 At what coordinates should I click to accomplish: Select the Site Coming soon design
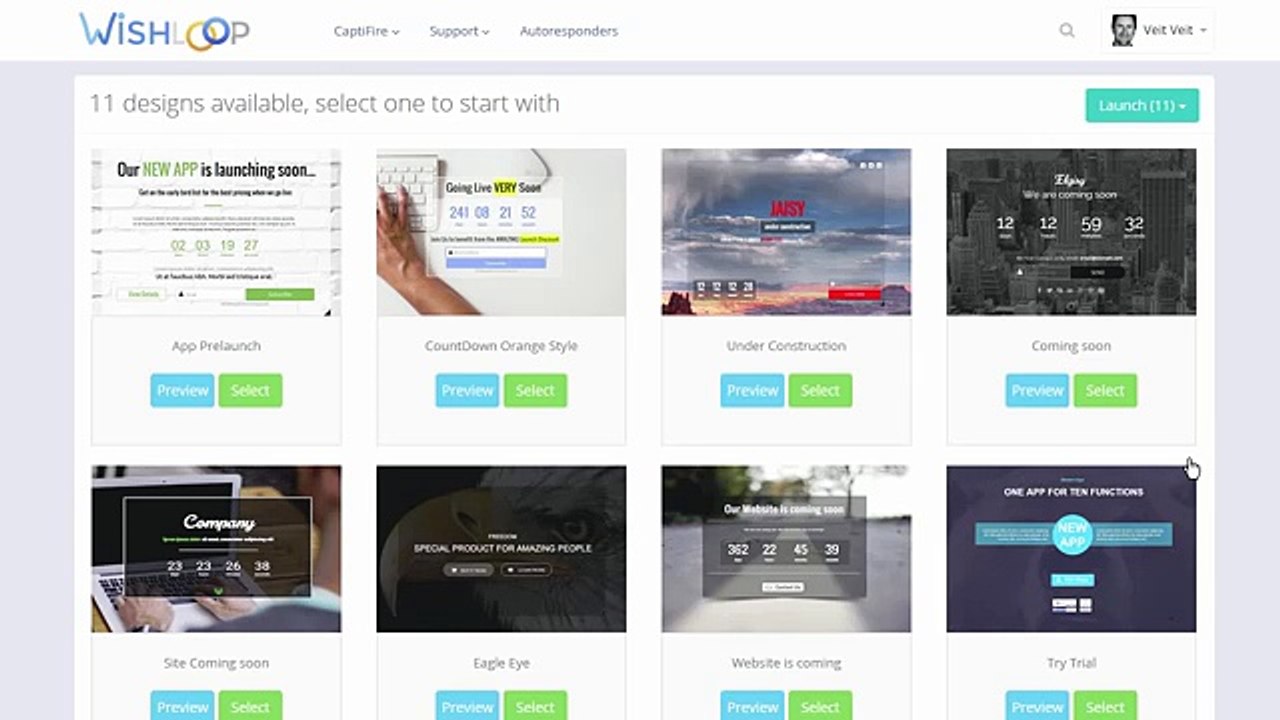point(250,706)
